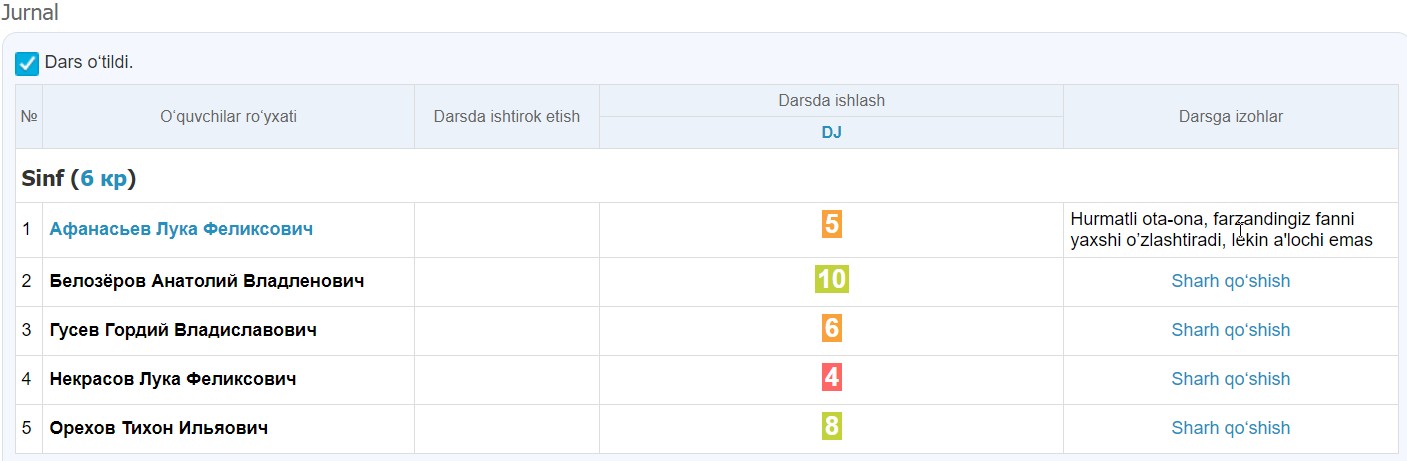Click attendance cell for Афанасьев Лука
The image size is (1407, 461).
pos(506,229)
